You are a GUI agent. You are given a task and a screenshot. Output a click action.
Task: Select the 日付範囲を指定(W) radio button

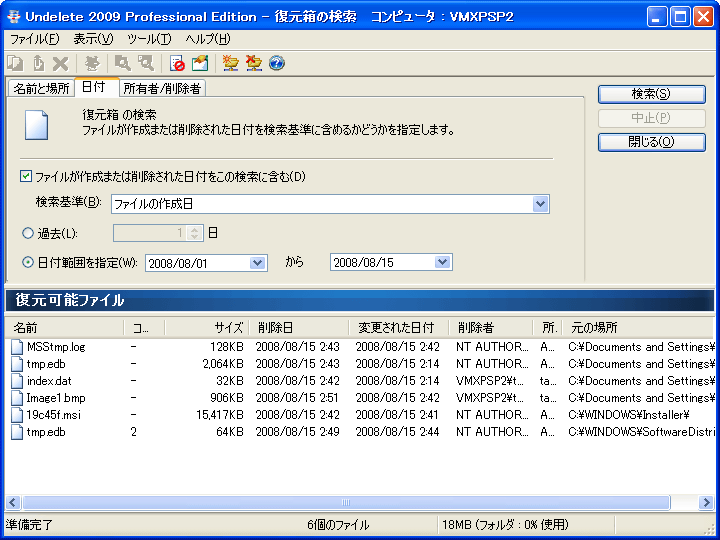coord(28,262)
